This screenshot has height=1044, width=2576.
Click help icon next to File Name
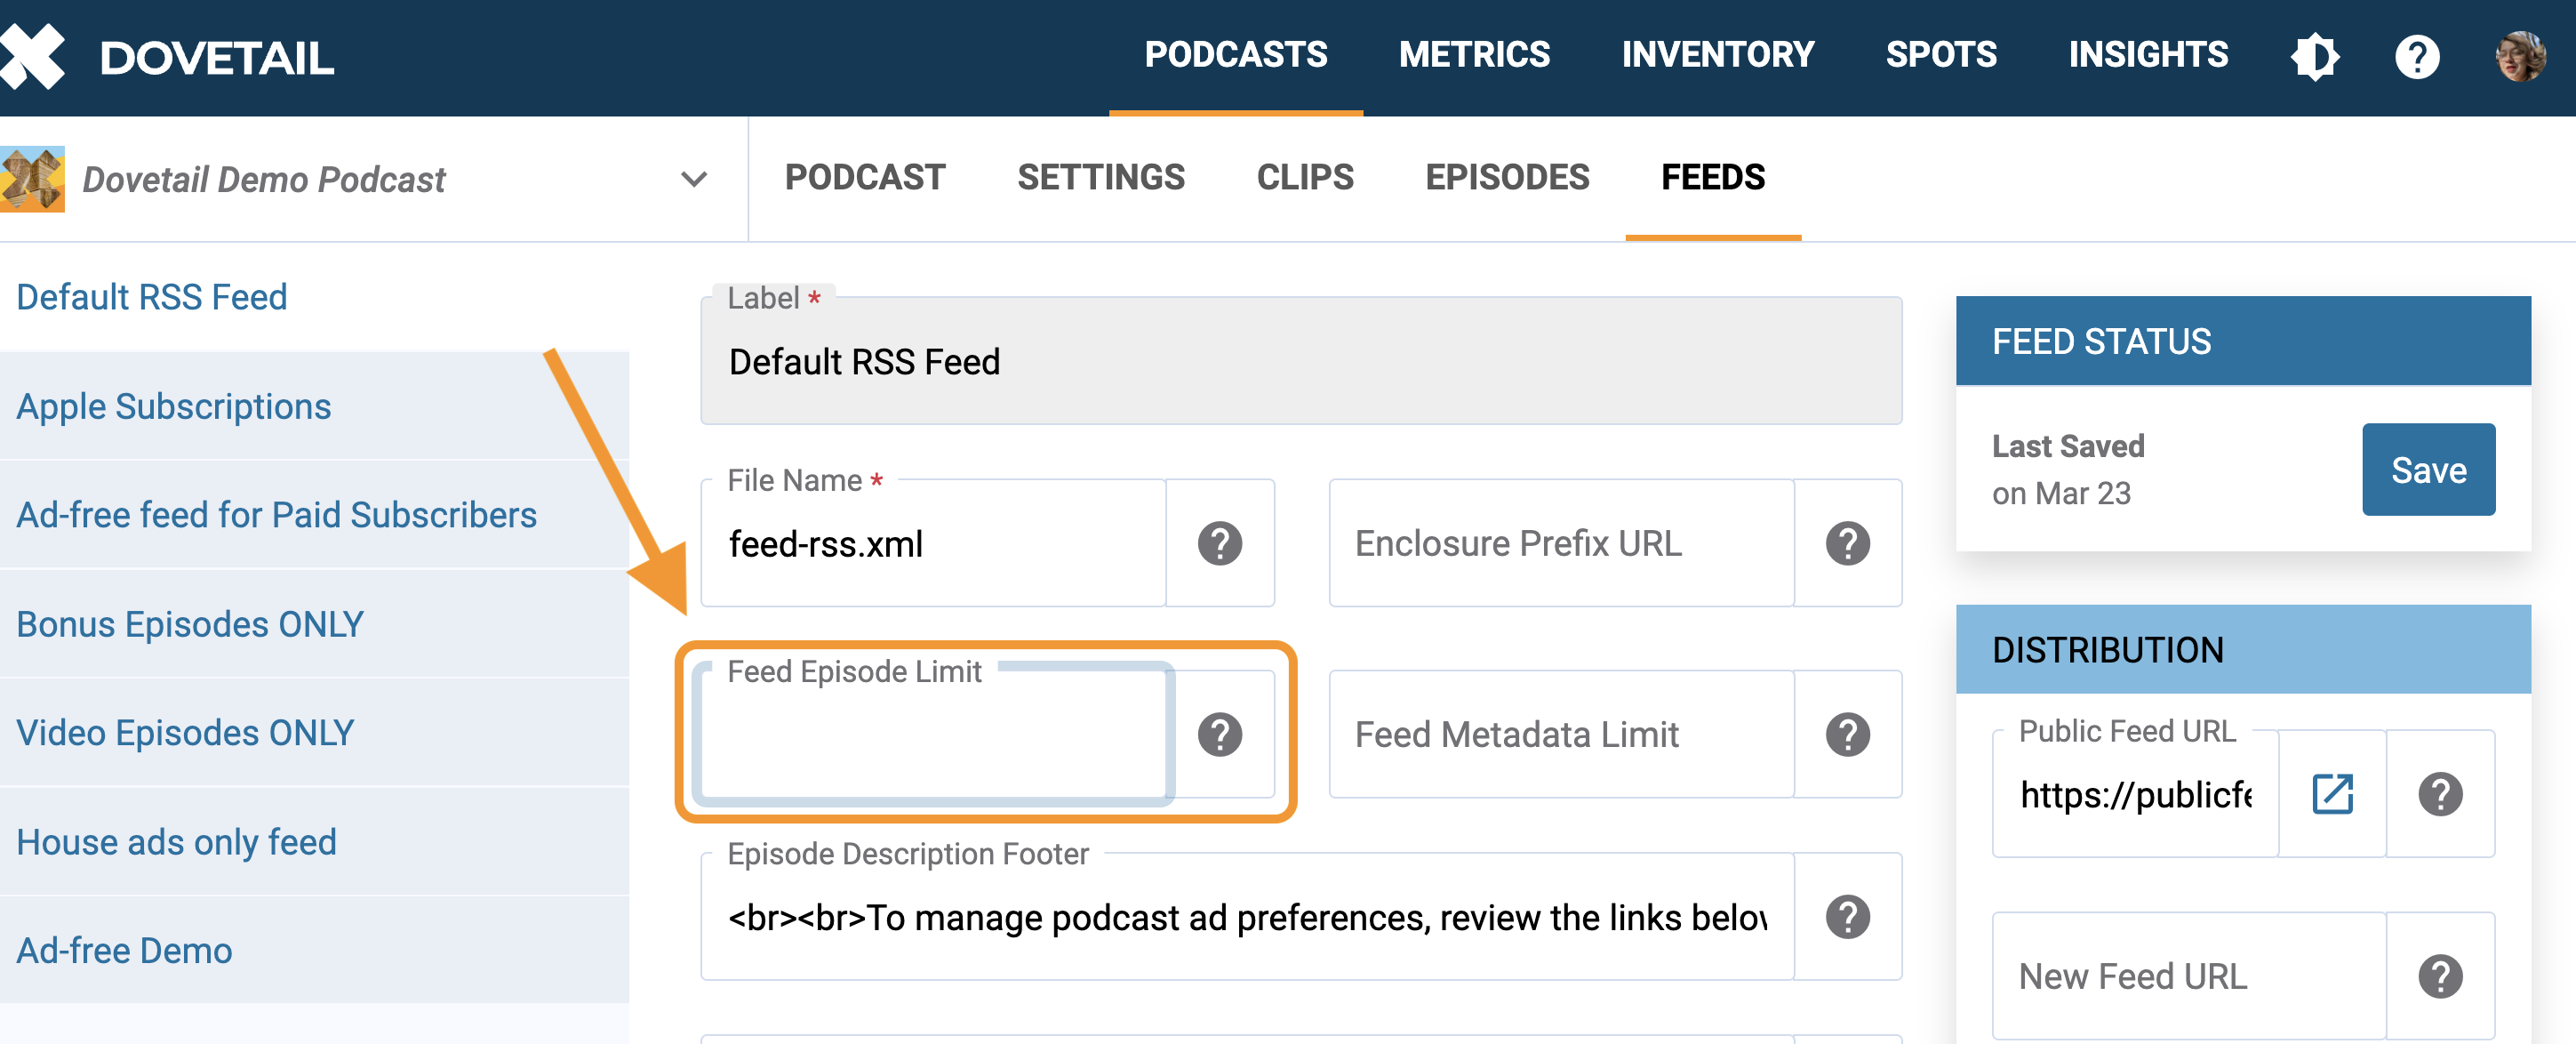click(1219, 544)
